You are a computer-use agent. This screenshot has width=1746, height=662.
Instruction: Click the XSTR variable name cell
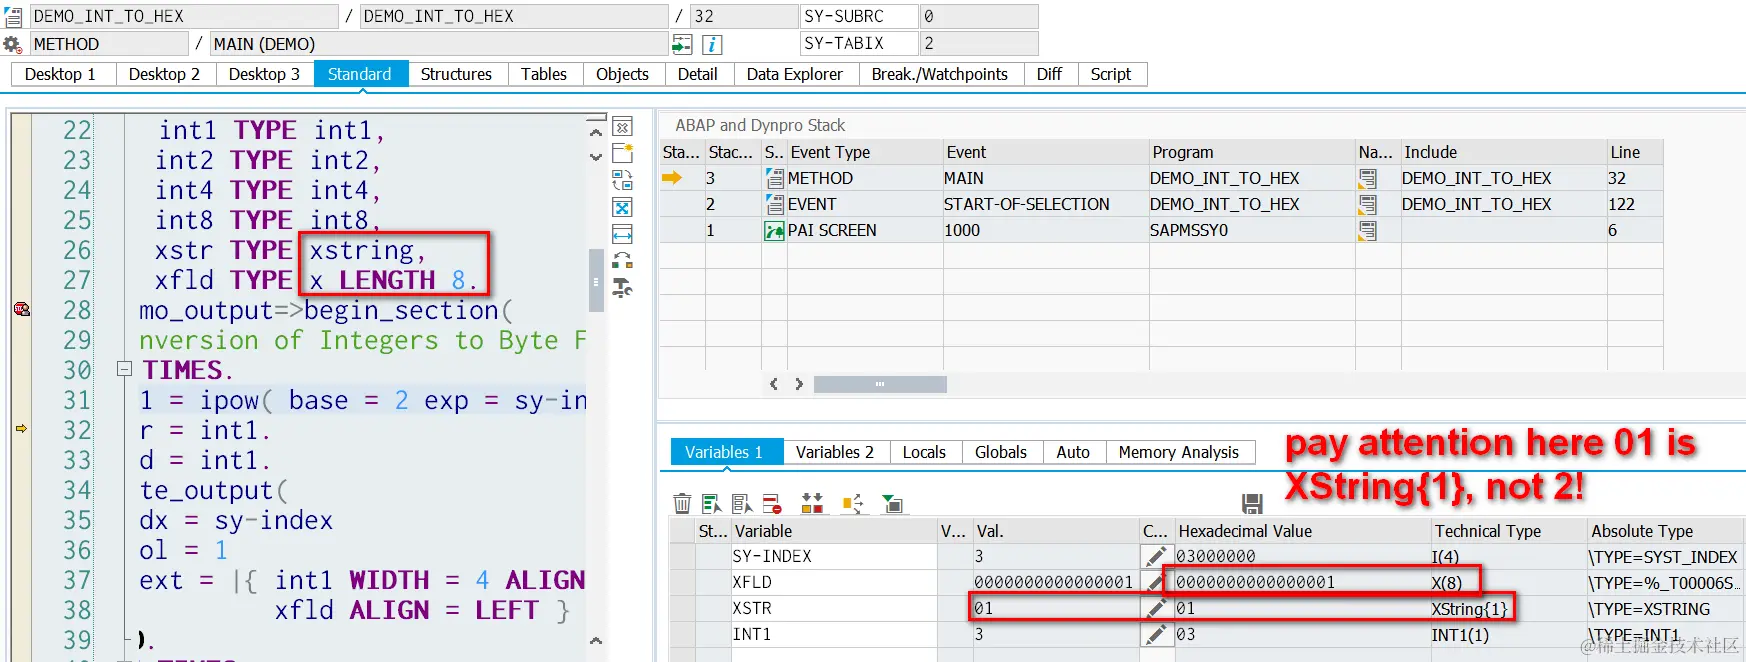(x=834, y=608)
